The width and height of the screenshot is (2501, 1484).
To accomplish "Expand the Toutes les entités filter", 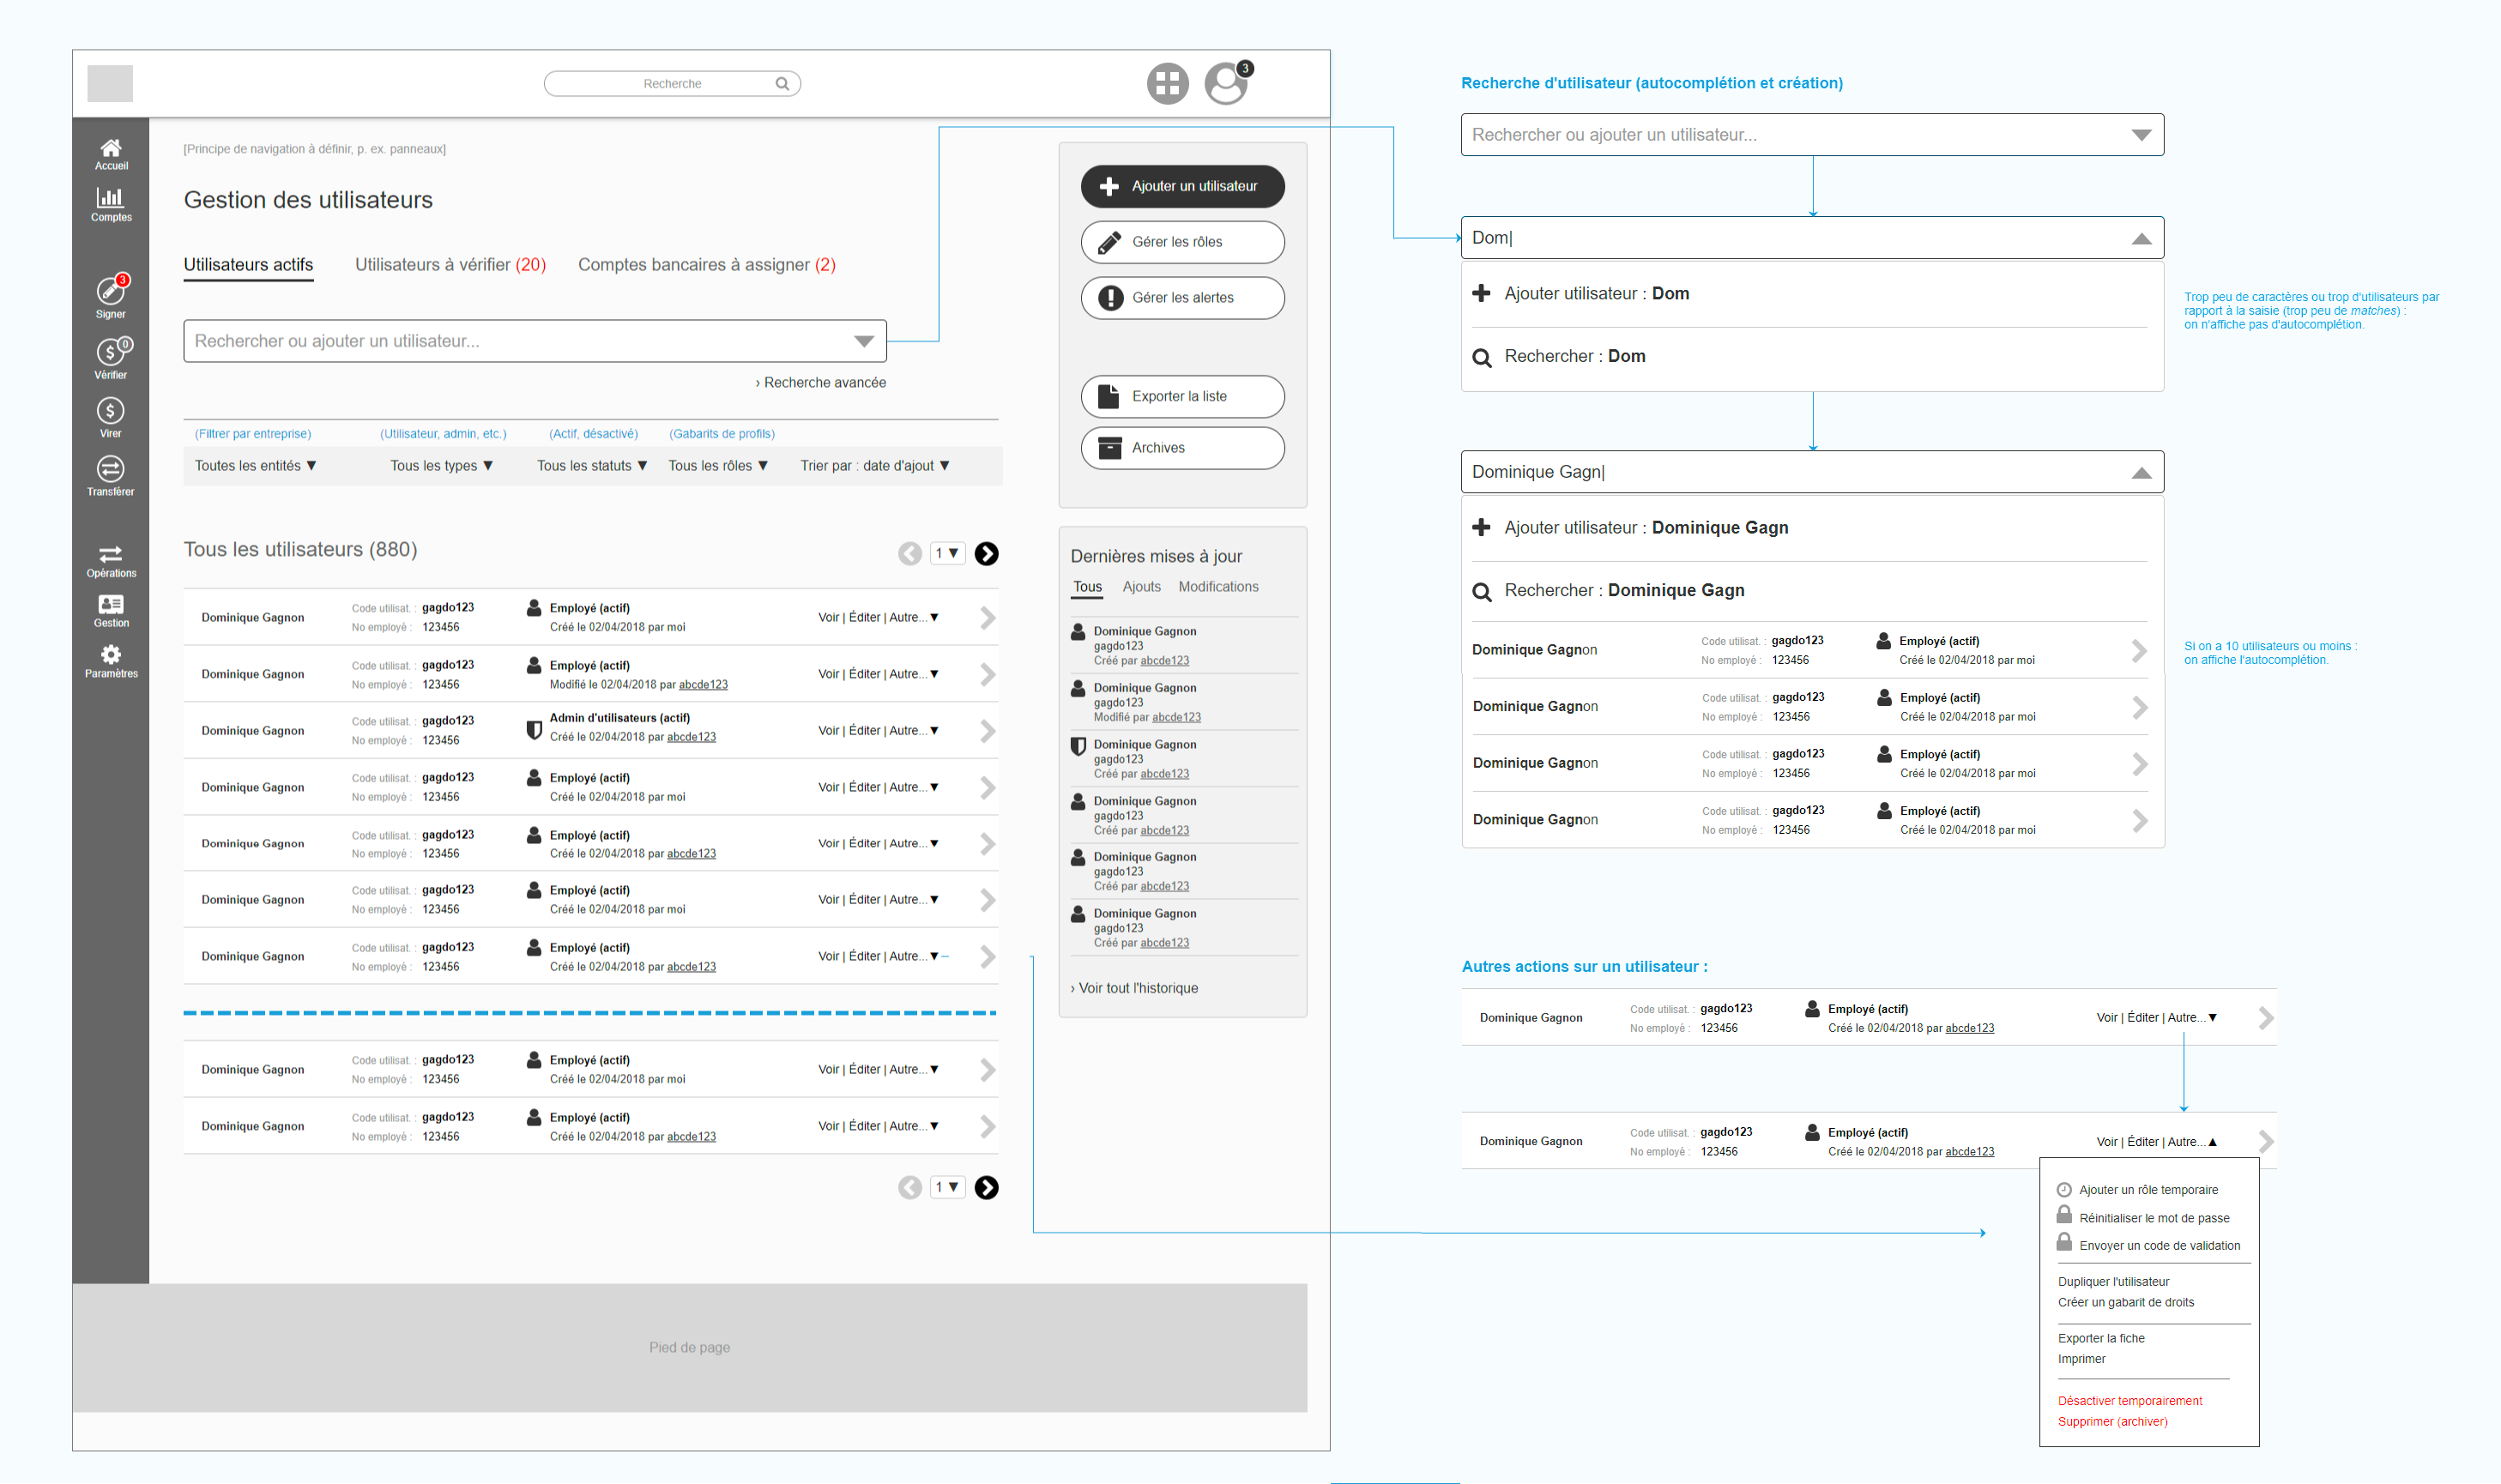I will (255, 466).
